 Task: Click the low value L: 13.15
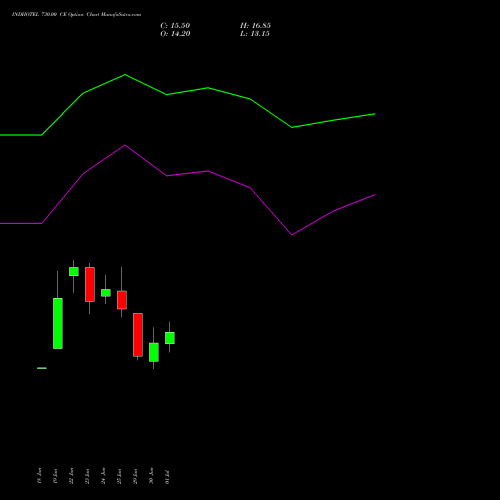click(x=255, y=34)
